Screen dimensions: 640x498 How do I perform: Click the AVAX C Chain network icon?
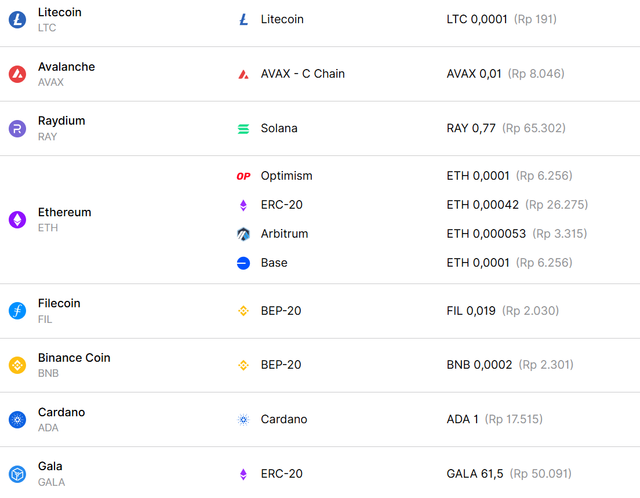244,74
